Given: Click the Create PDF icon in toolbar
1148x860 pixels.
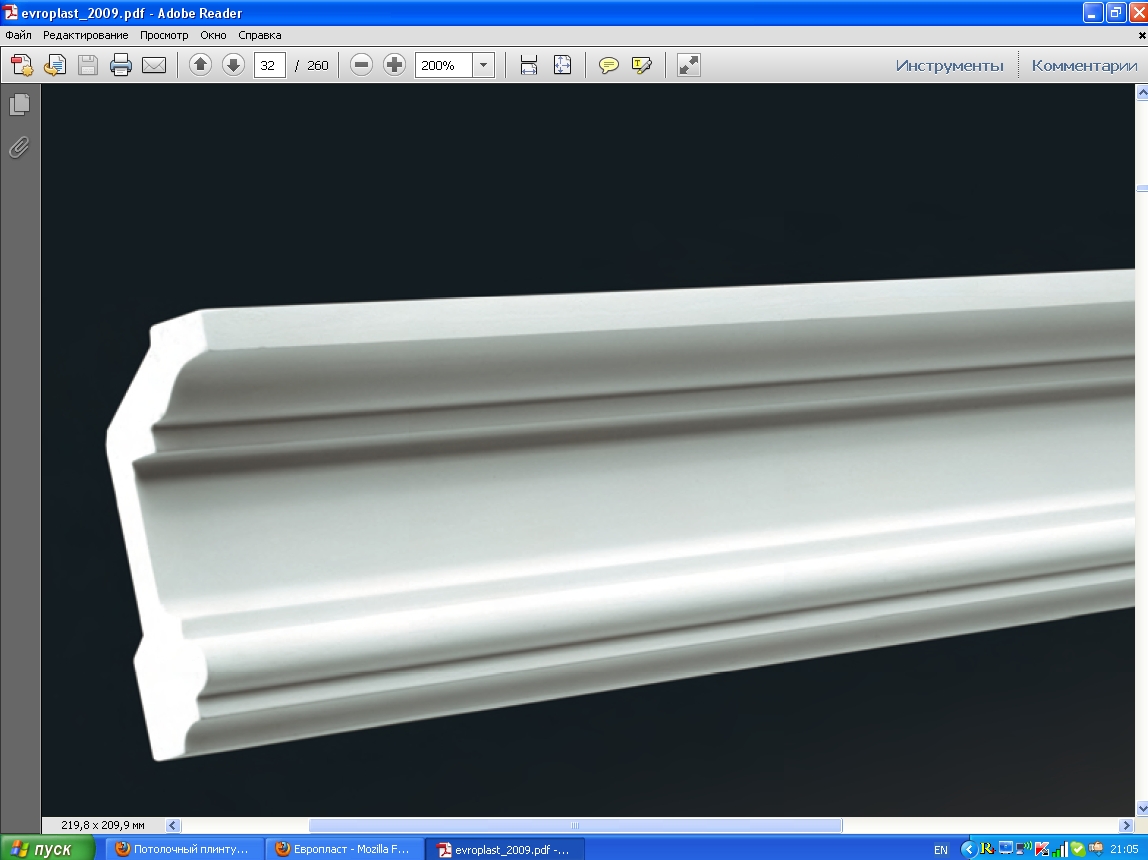Looking at the screenshot, I should coord(22,65).
